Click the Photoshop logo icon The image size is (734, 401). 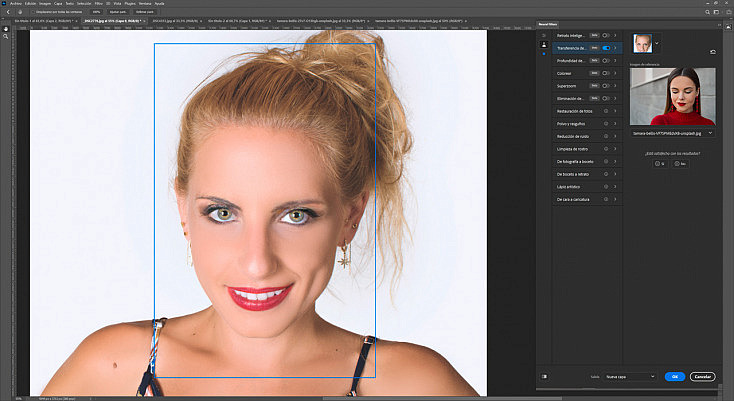4,3
